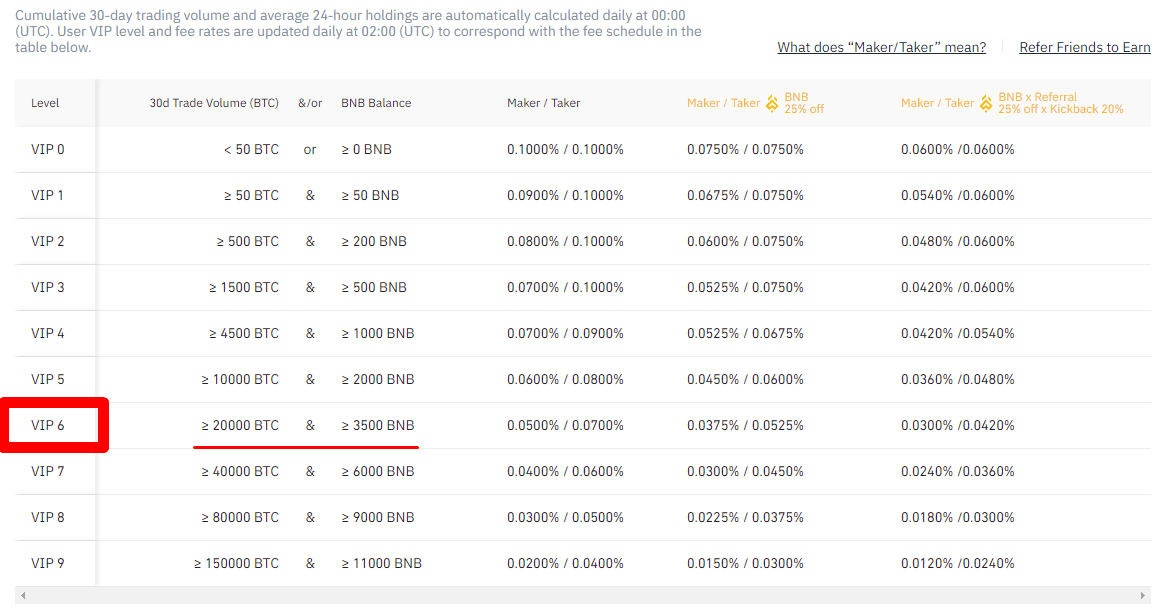Click the ≥ 20000 BTC volume cell
The height and width of the screenshot is (612, 1166).
point(240,425)
